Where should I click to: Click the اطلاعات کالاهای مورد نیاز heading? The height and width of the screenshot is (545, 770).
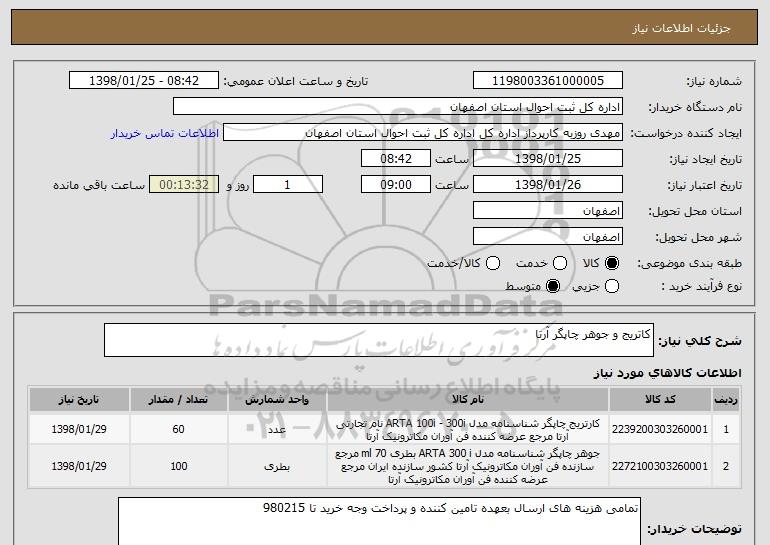pyautogui.click(x=667, y=373)
